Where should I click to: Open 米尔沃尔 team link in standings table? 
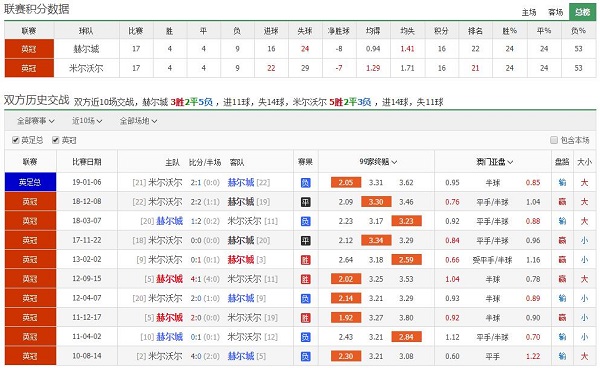(86, 68)
